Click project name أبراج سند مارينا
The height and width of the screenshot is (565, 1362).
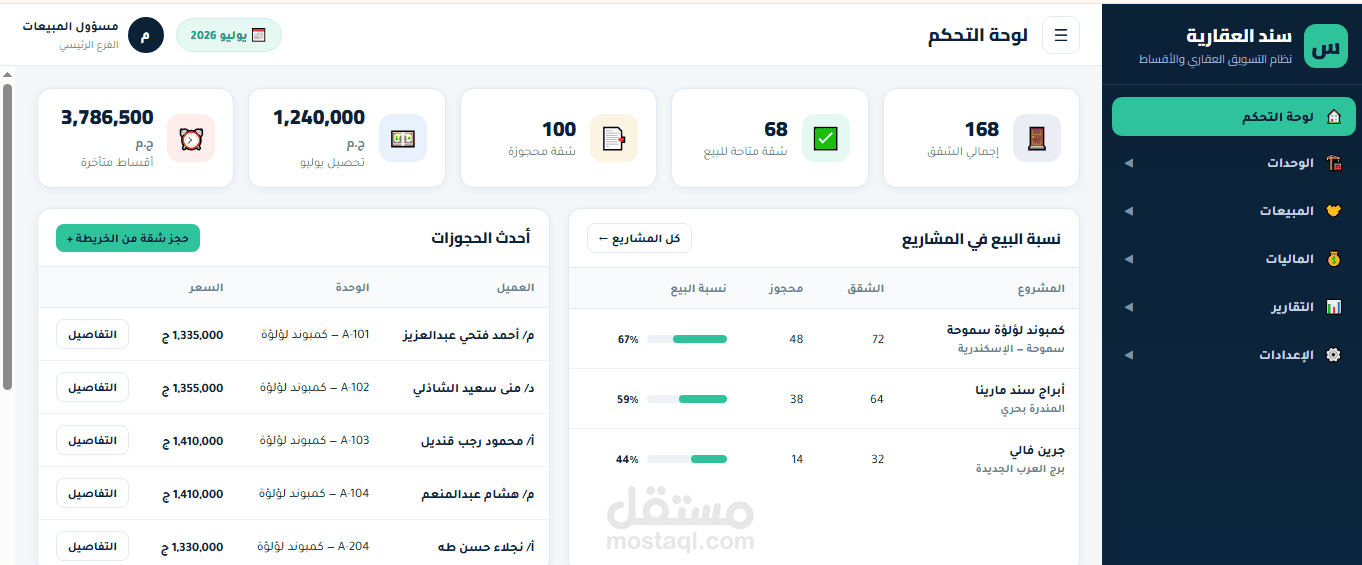point(1020,389)
